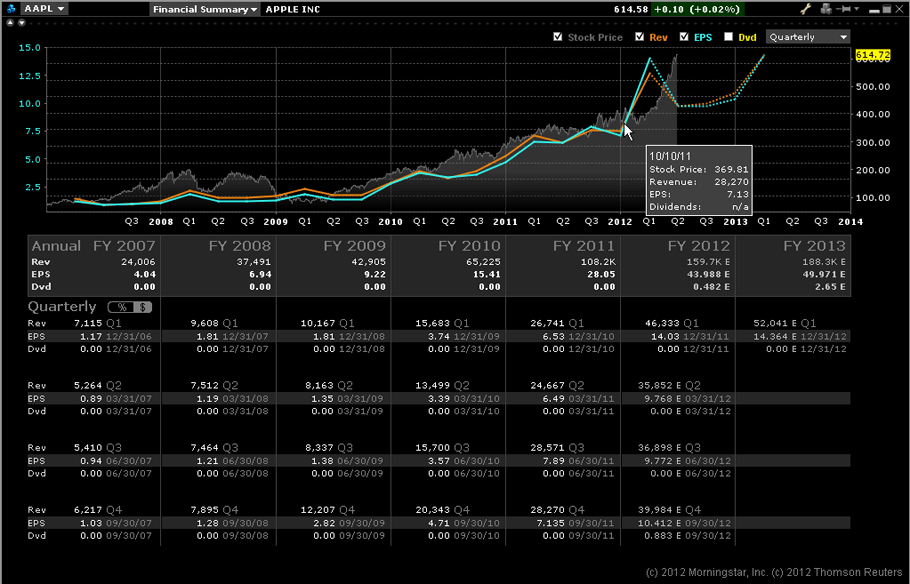Maximize the Financial Summary window
Viewport: 910px width, 584px height.
point(886,9)
